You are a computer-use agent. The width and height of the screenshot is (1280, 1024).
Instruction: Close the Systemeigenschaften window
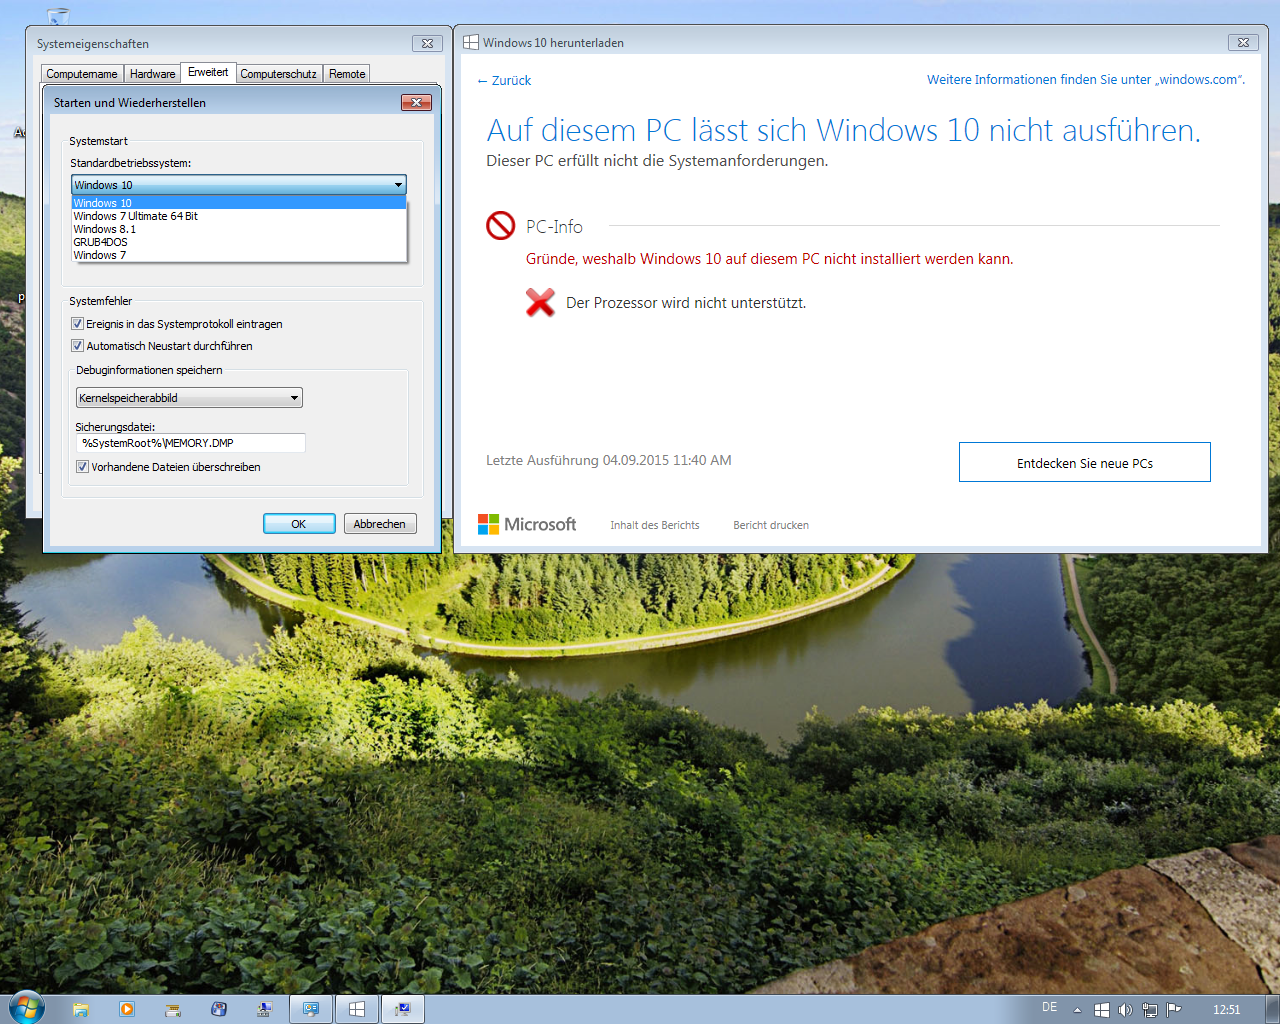(x=427, y=43)
